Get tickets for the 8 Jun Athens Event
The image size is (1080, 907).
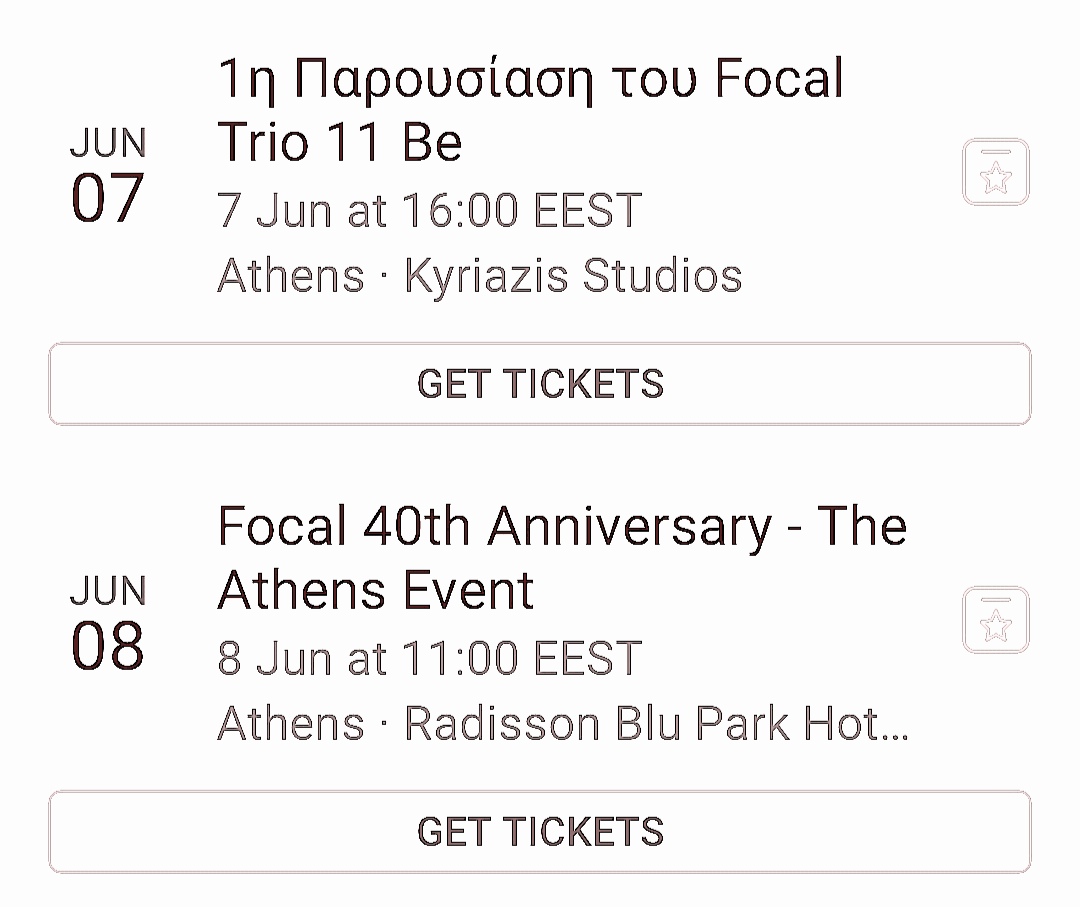coord(540,832)
